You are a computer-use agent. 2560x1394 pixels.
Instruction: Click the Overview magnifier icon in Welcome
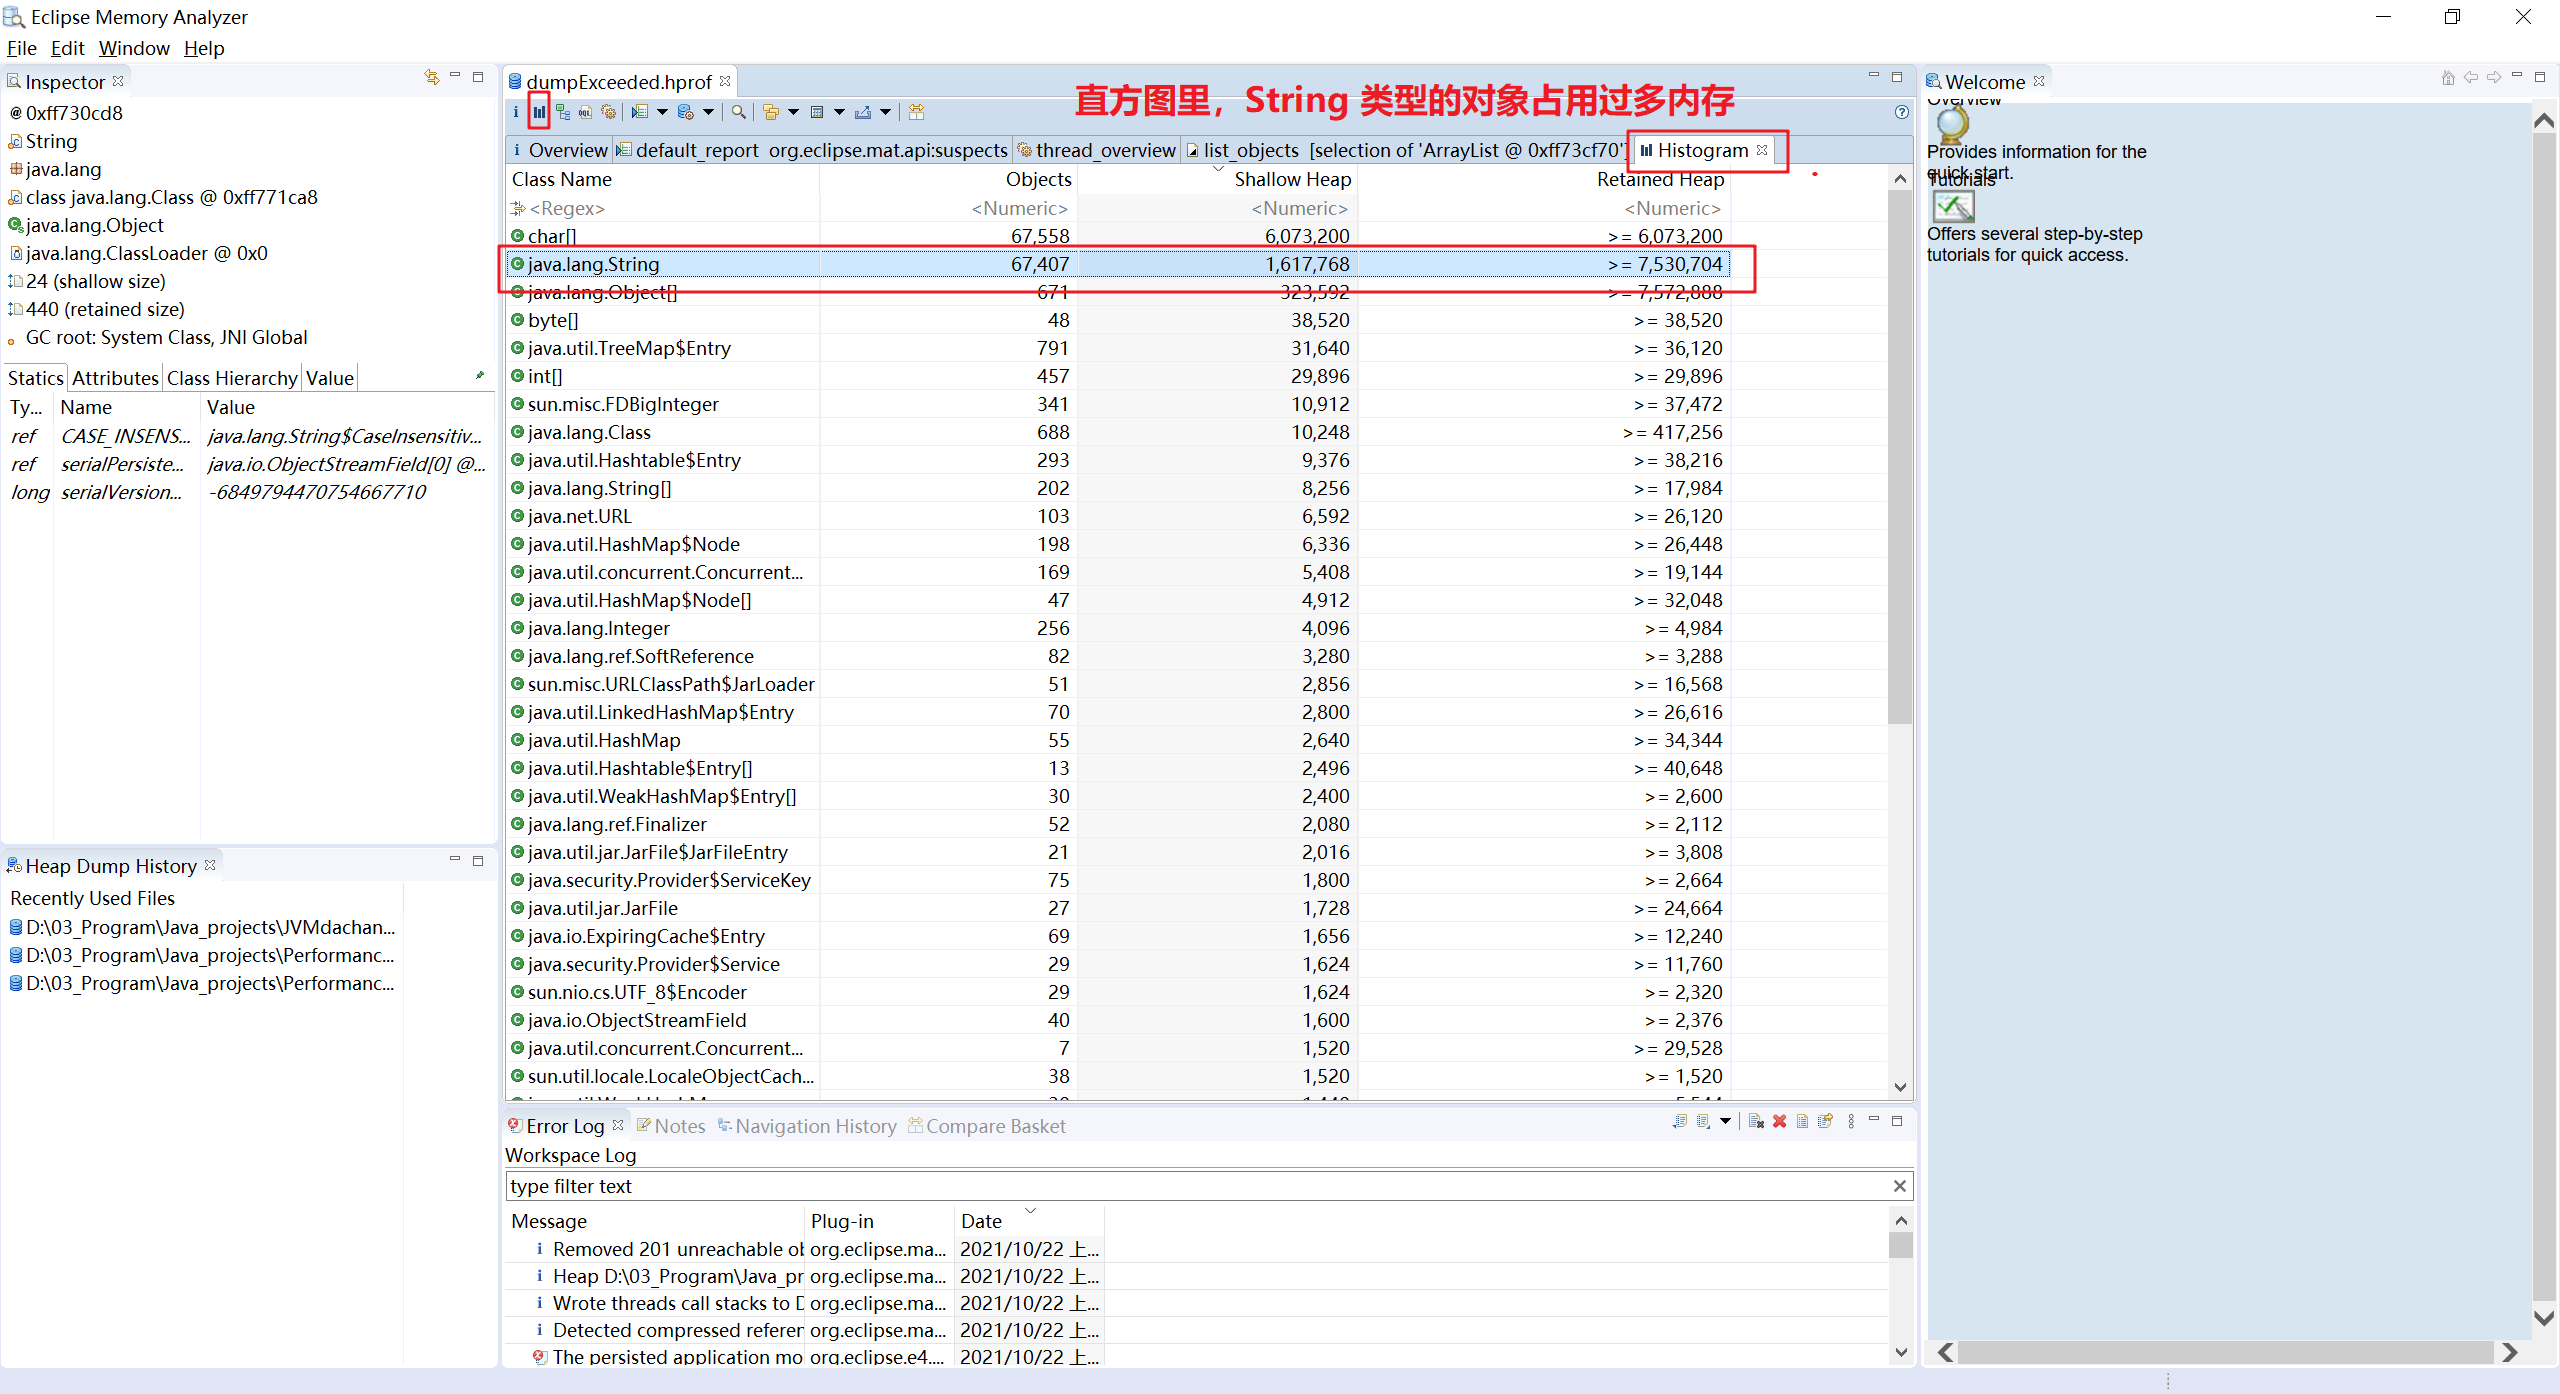coord(1952,125)
